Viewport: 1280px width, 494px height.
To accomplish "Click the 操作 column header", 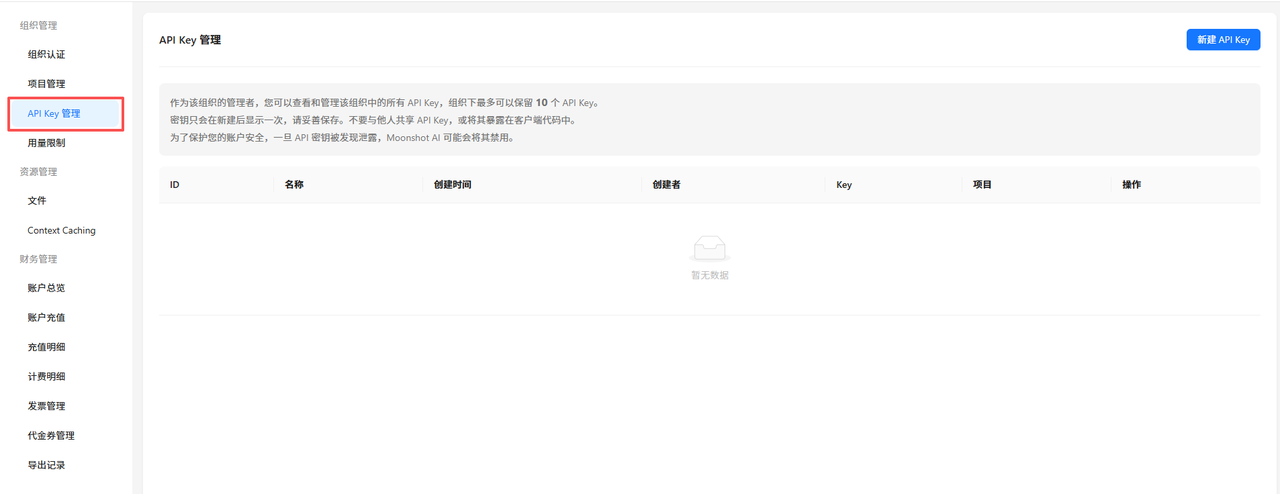I will coord(1131,185).
